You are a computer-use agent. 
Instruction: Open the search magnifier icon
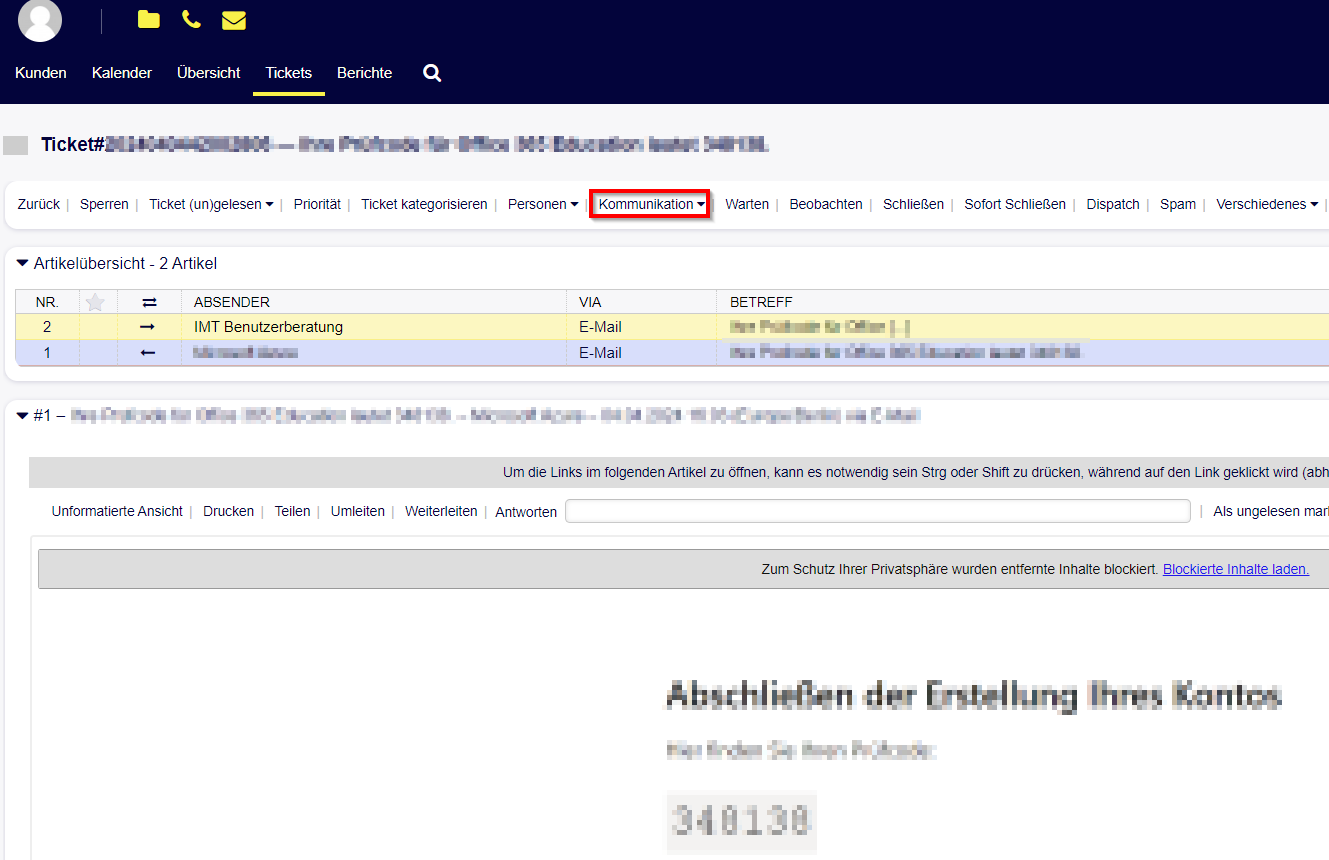click(432, 73)
